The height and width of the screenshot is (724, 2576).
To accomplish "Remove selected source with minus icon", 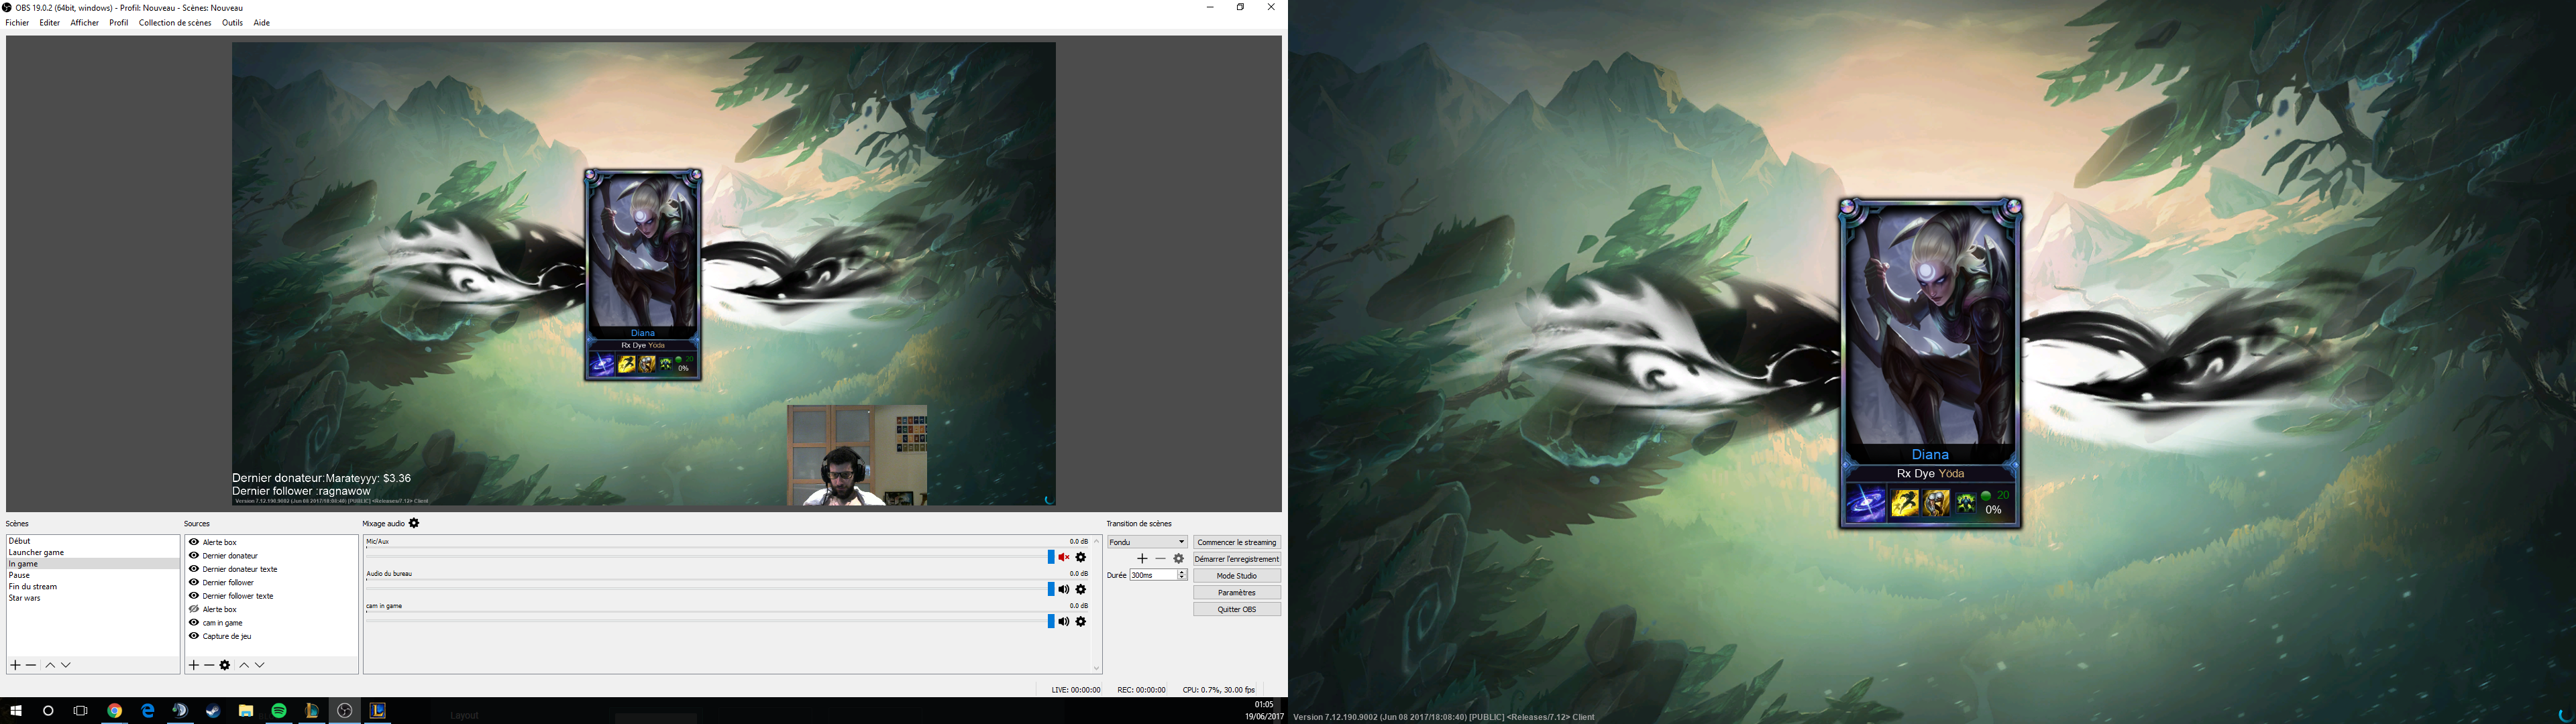I will click(209, 665).
